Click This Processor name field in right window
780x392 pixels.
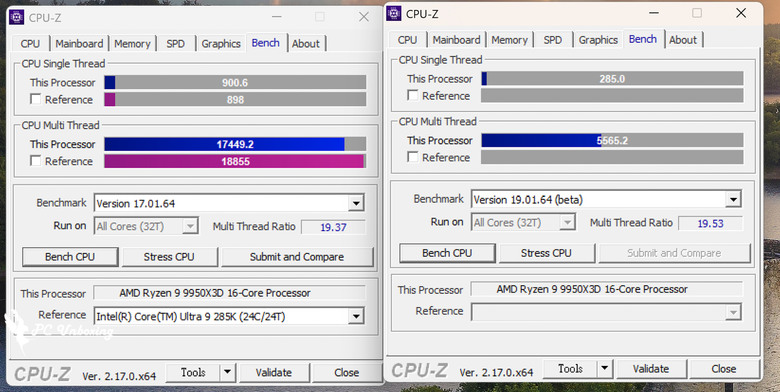click(x=606, y=289)
